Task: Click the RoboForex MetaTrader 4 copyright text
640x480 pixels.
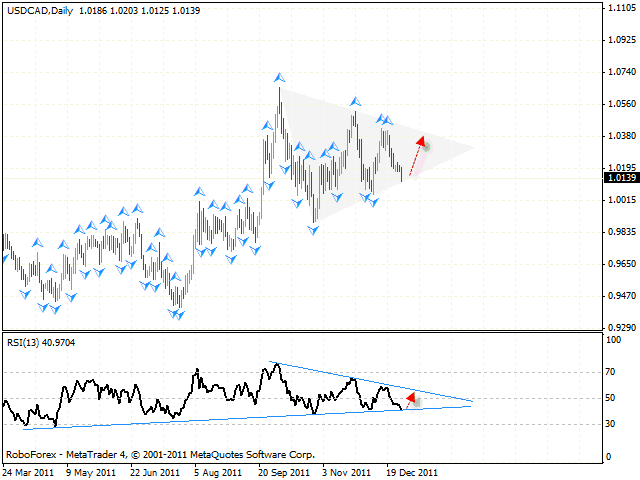Action: click(160, 454)
